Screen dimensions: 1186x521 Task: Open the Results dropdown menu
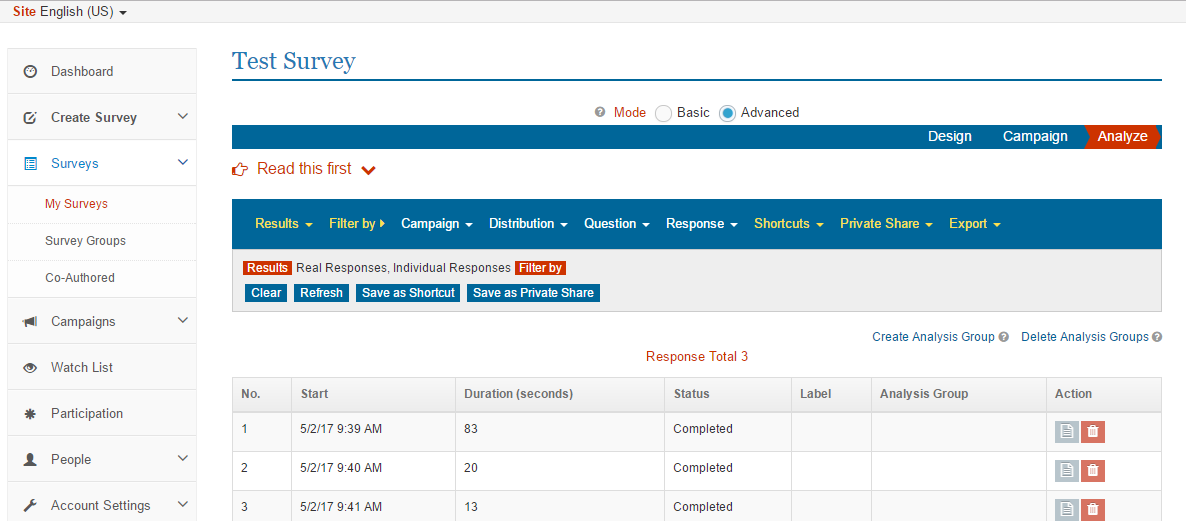pos(284,224)
